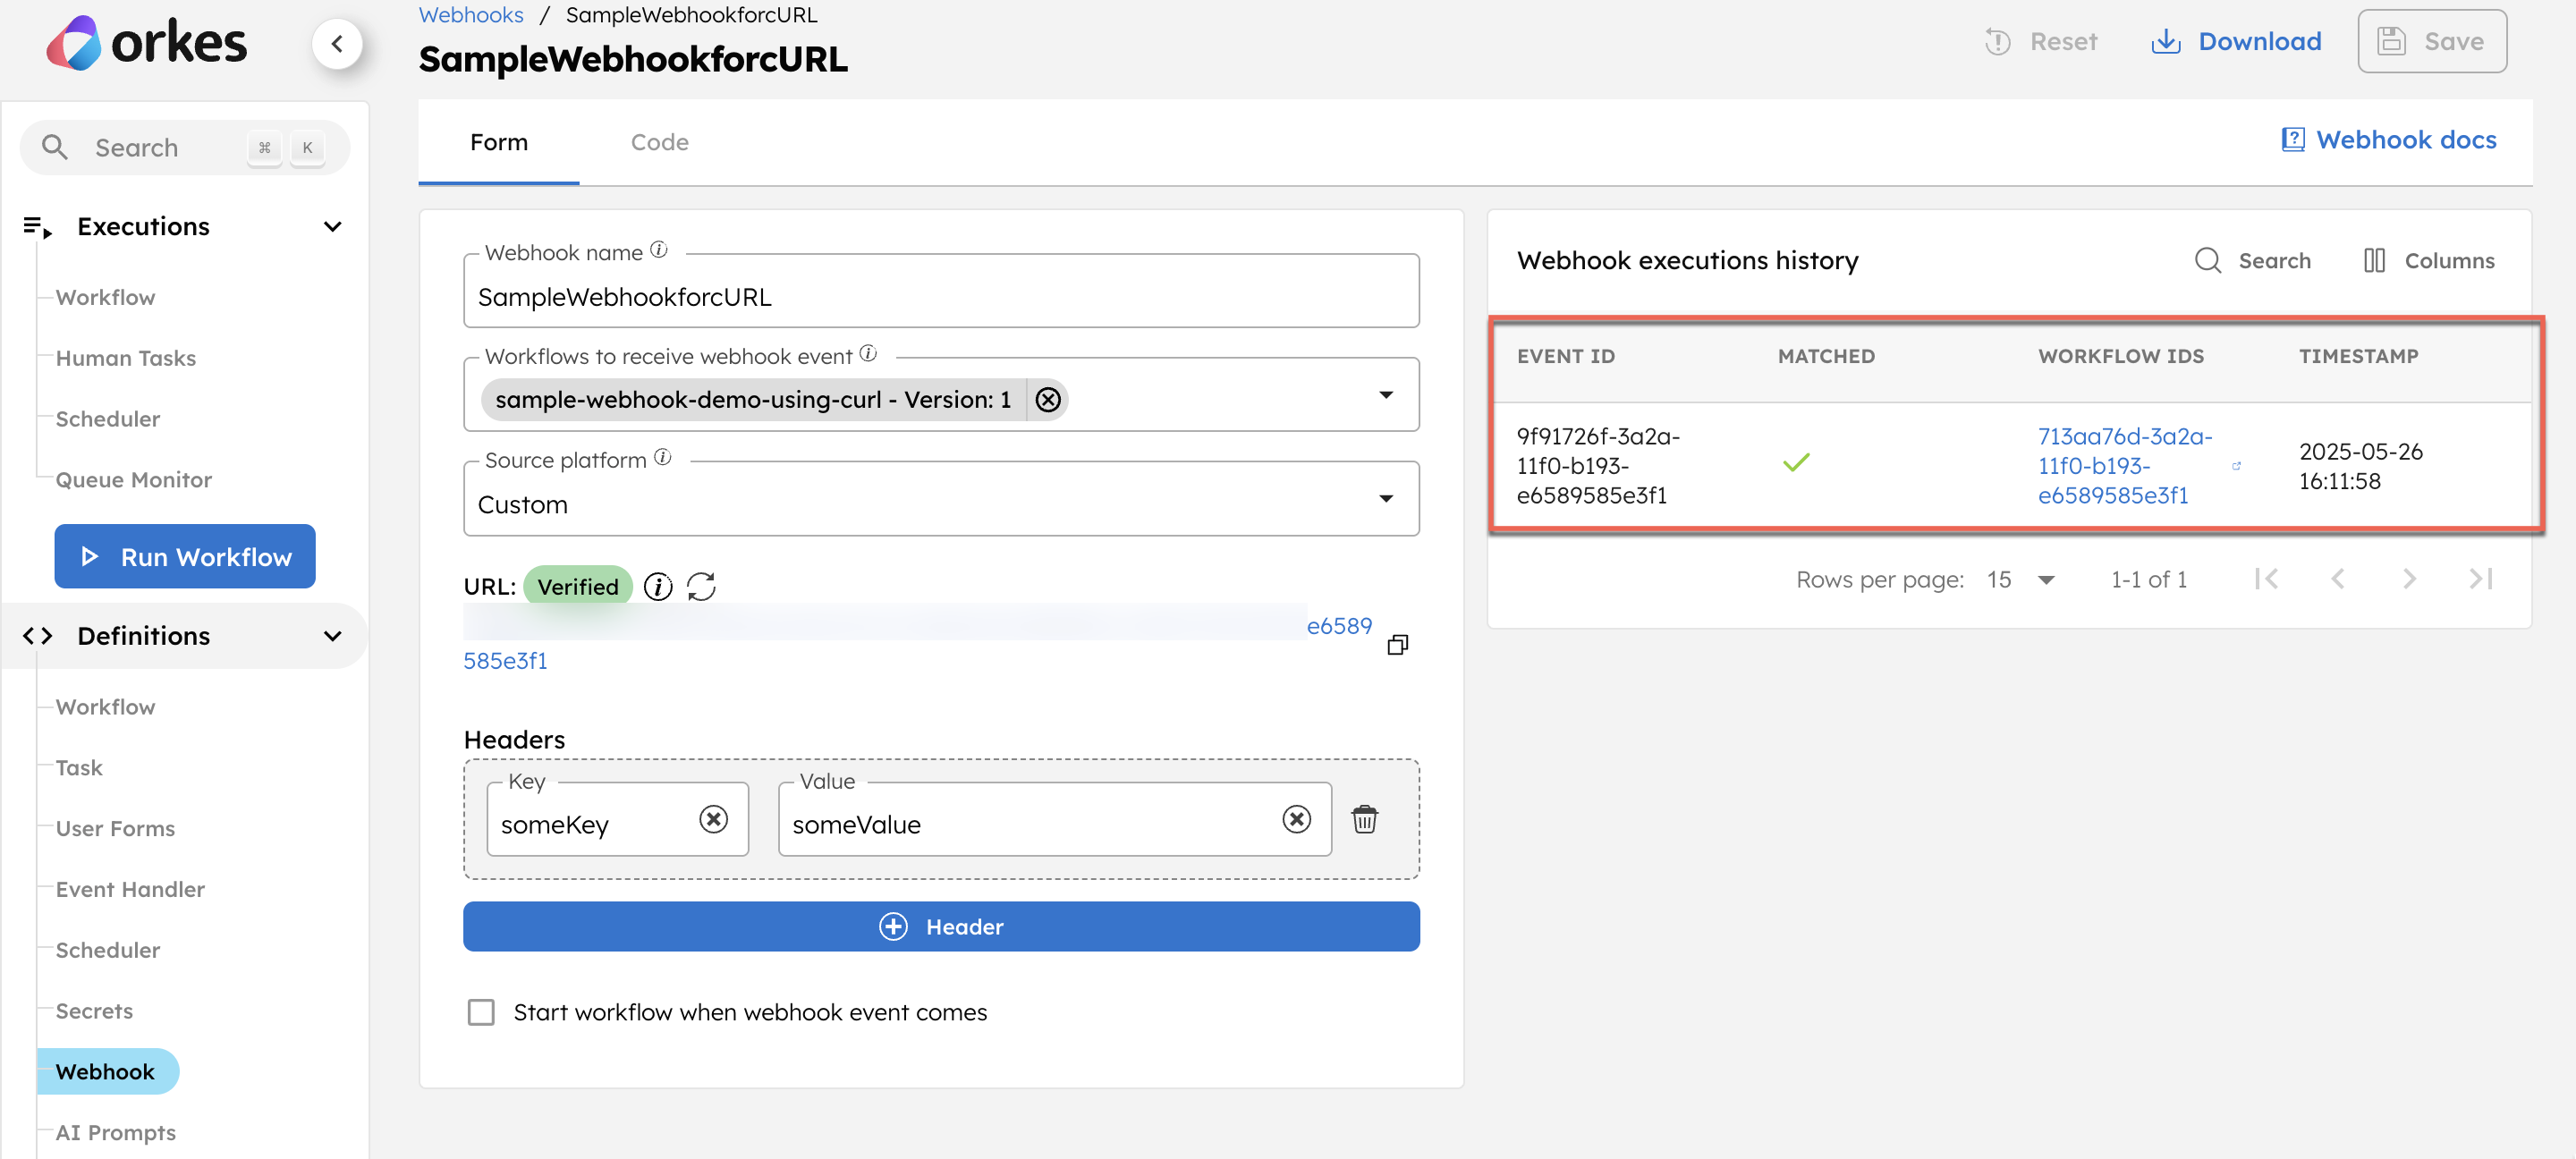Click the WORKFLOW IDS column header
This screenshot has height=1159, width=2576.
pyautogui.click(x=2121, y=357)
